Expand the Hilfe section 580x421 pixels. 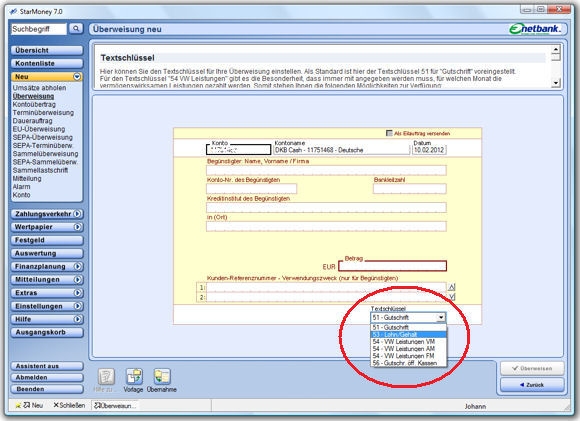point(77,319)
